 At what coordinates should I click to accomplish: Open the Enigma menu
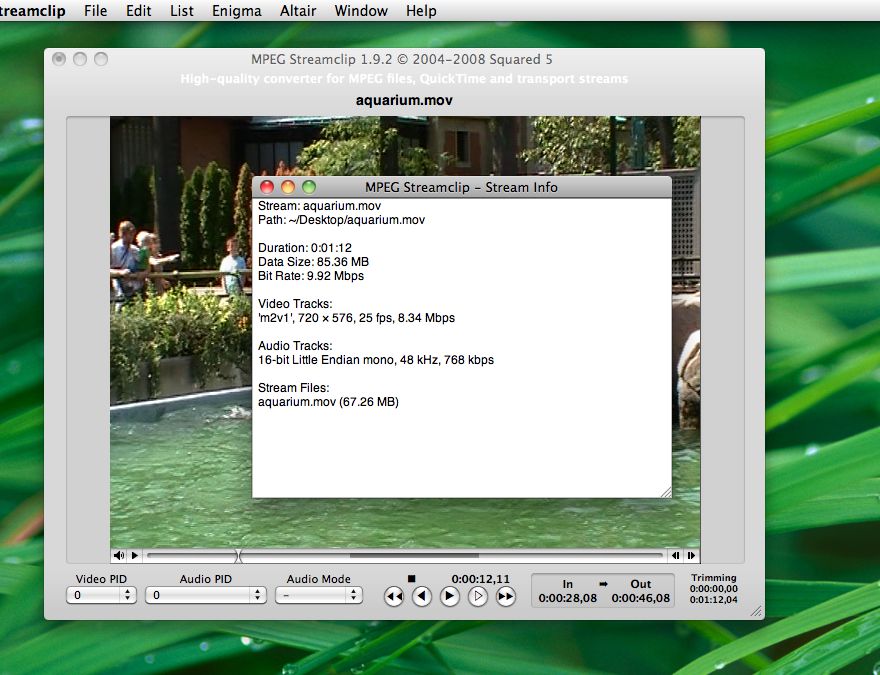coord(236,11)
